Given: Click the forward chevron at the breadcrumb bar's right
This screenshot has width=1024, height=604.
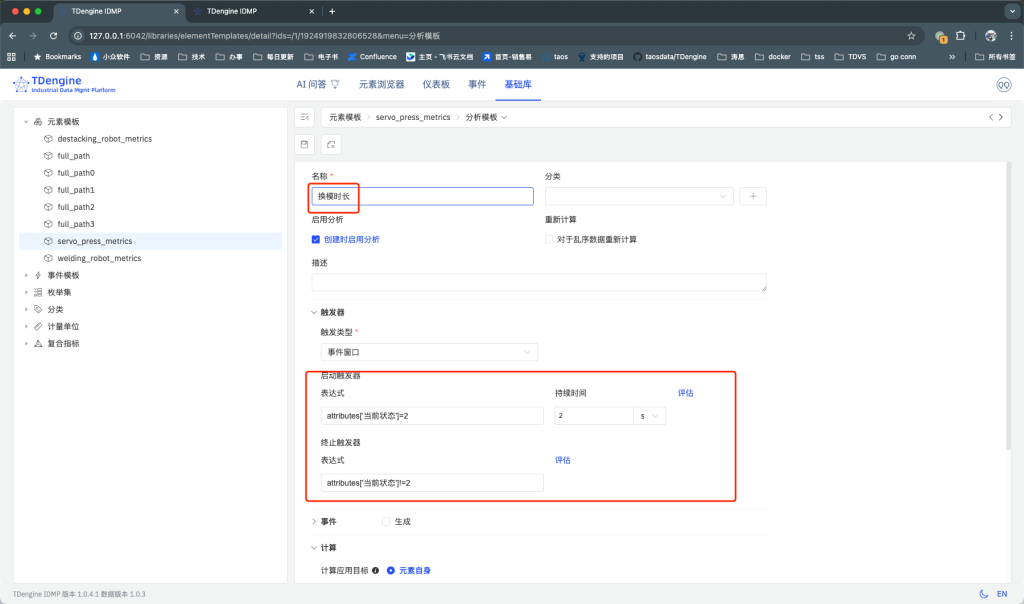Looking at the screenshot, I should coord(1001,116).
